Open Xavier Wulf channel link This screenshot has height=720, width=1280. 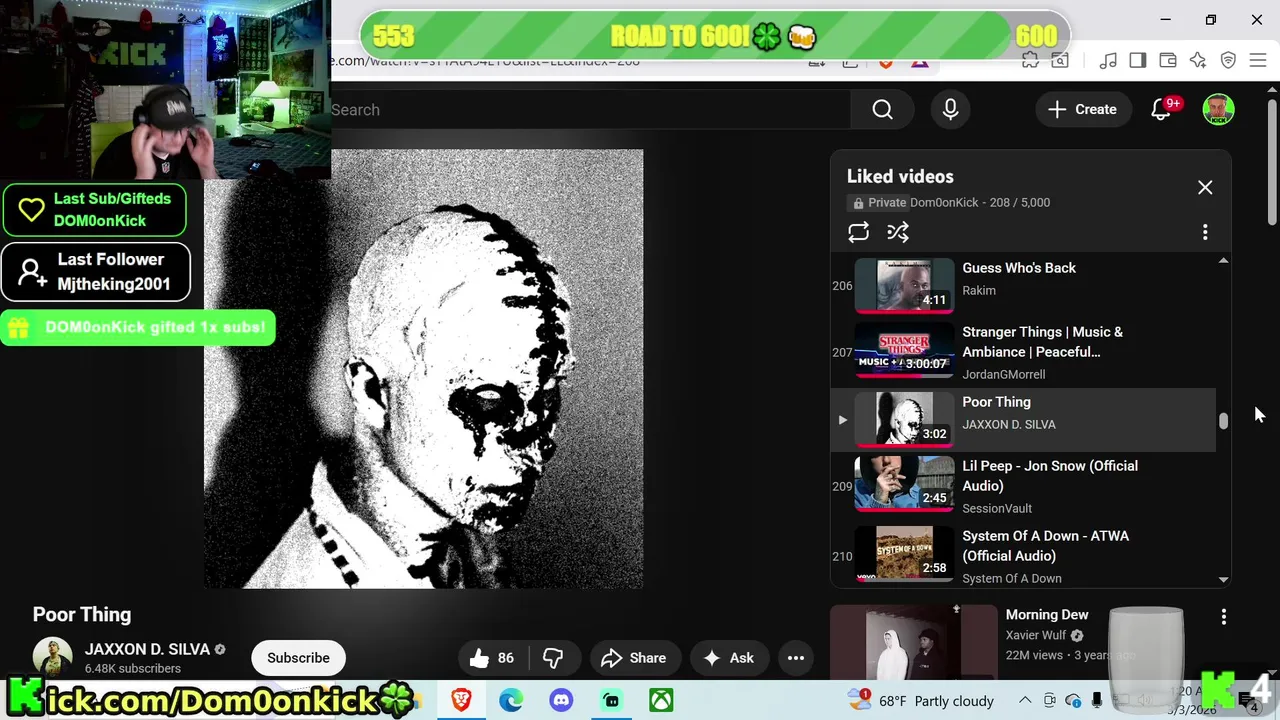(1037, 635)
